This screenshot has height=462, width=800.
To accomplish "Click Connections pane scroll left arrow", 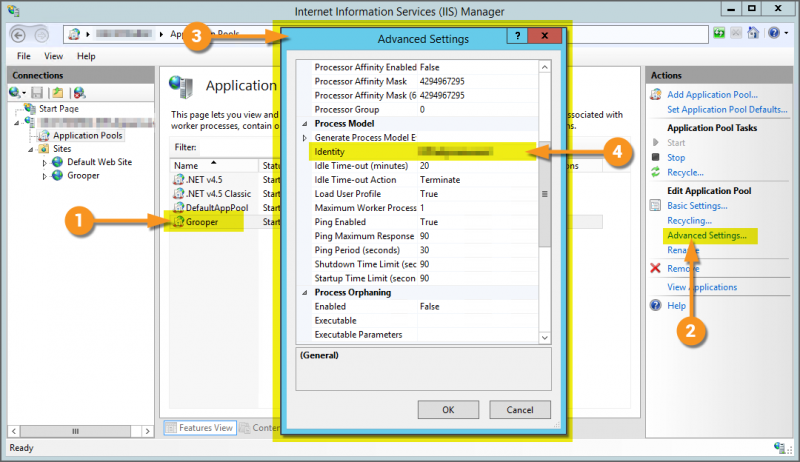I will 14,431.
